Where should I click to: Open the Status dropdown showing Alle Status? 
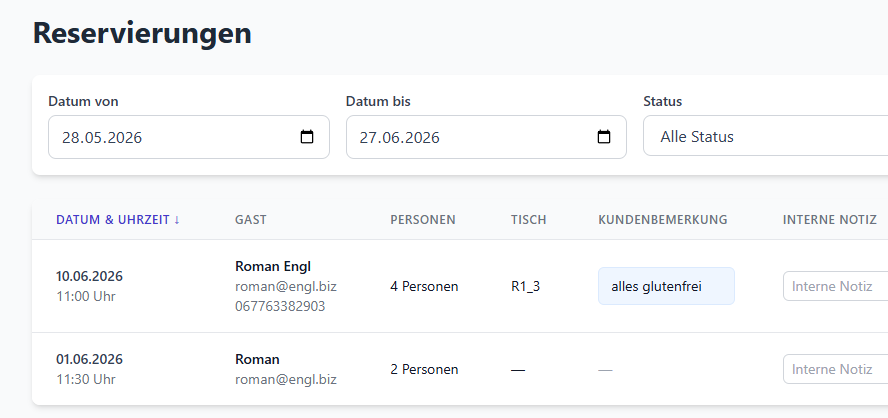[x=766, y=136]
